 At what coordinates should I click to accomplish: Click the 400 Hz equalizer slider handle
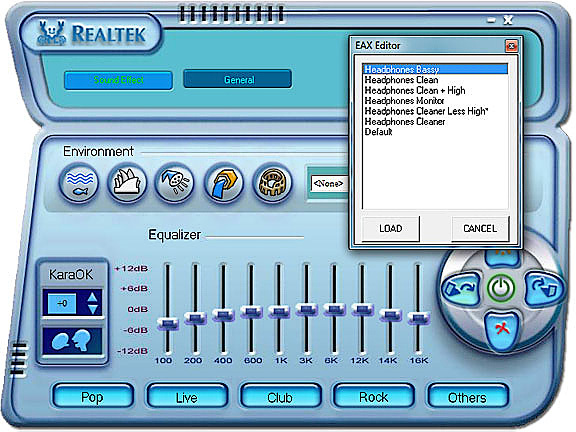click(x=223, y=315)
